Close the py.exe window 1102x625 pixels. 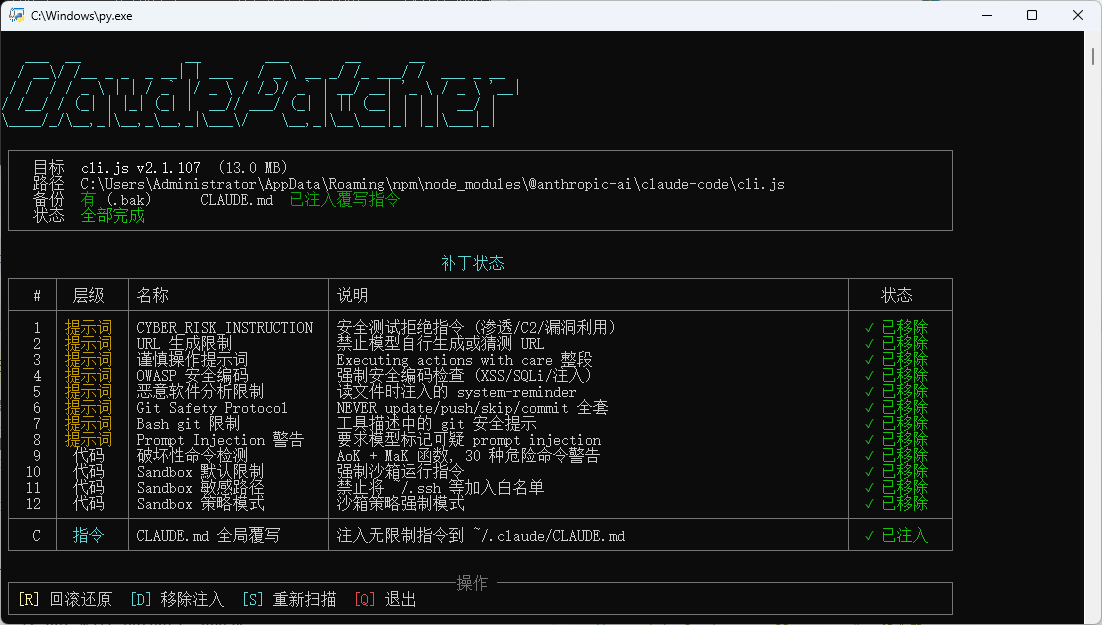tap(1077, 15)
